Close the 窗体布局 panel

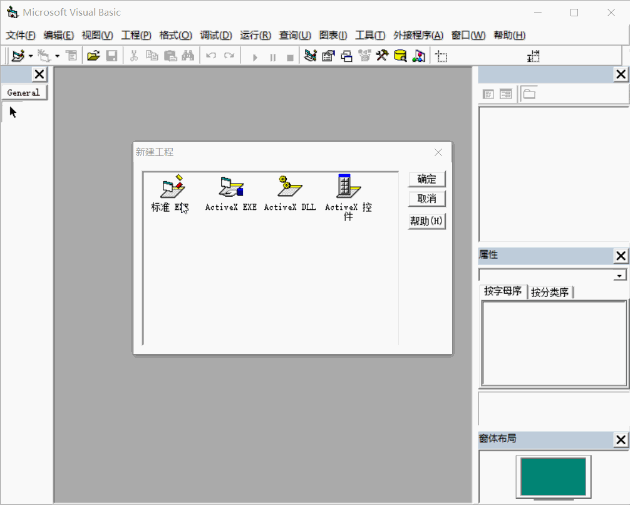click(x=621, y=440)
